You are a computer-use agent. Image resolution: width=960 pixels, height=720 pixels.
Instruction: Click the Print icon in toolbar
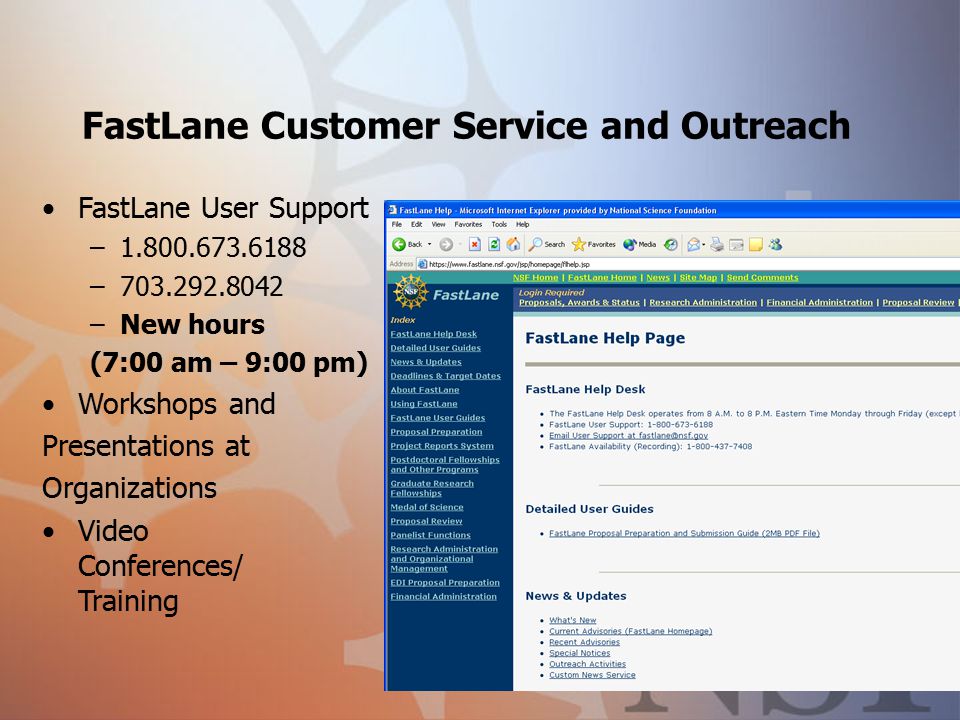717,244
